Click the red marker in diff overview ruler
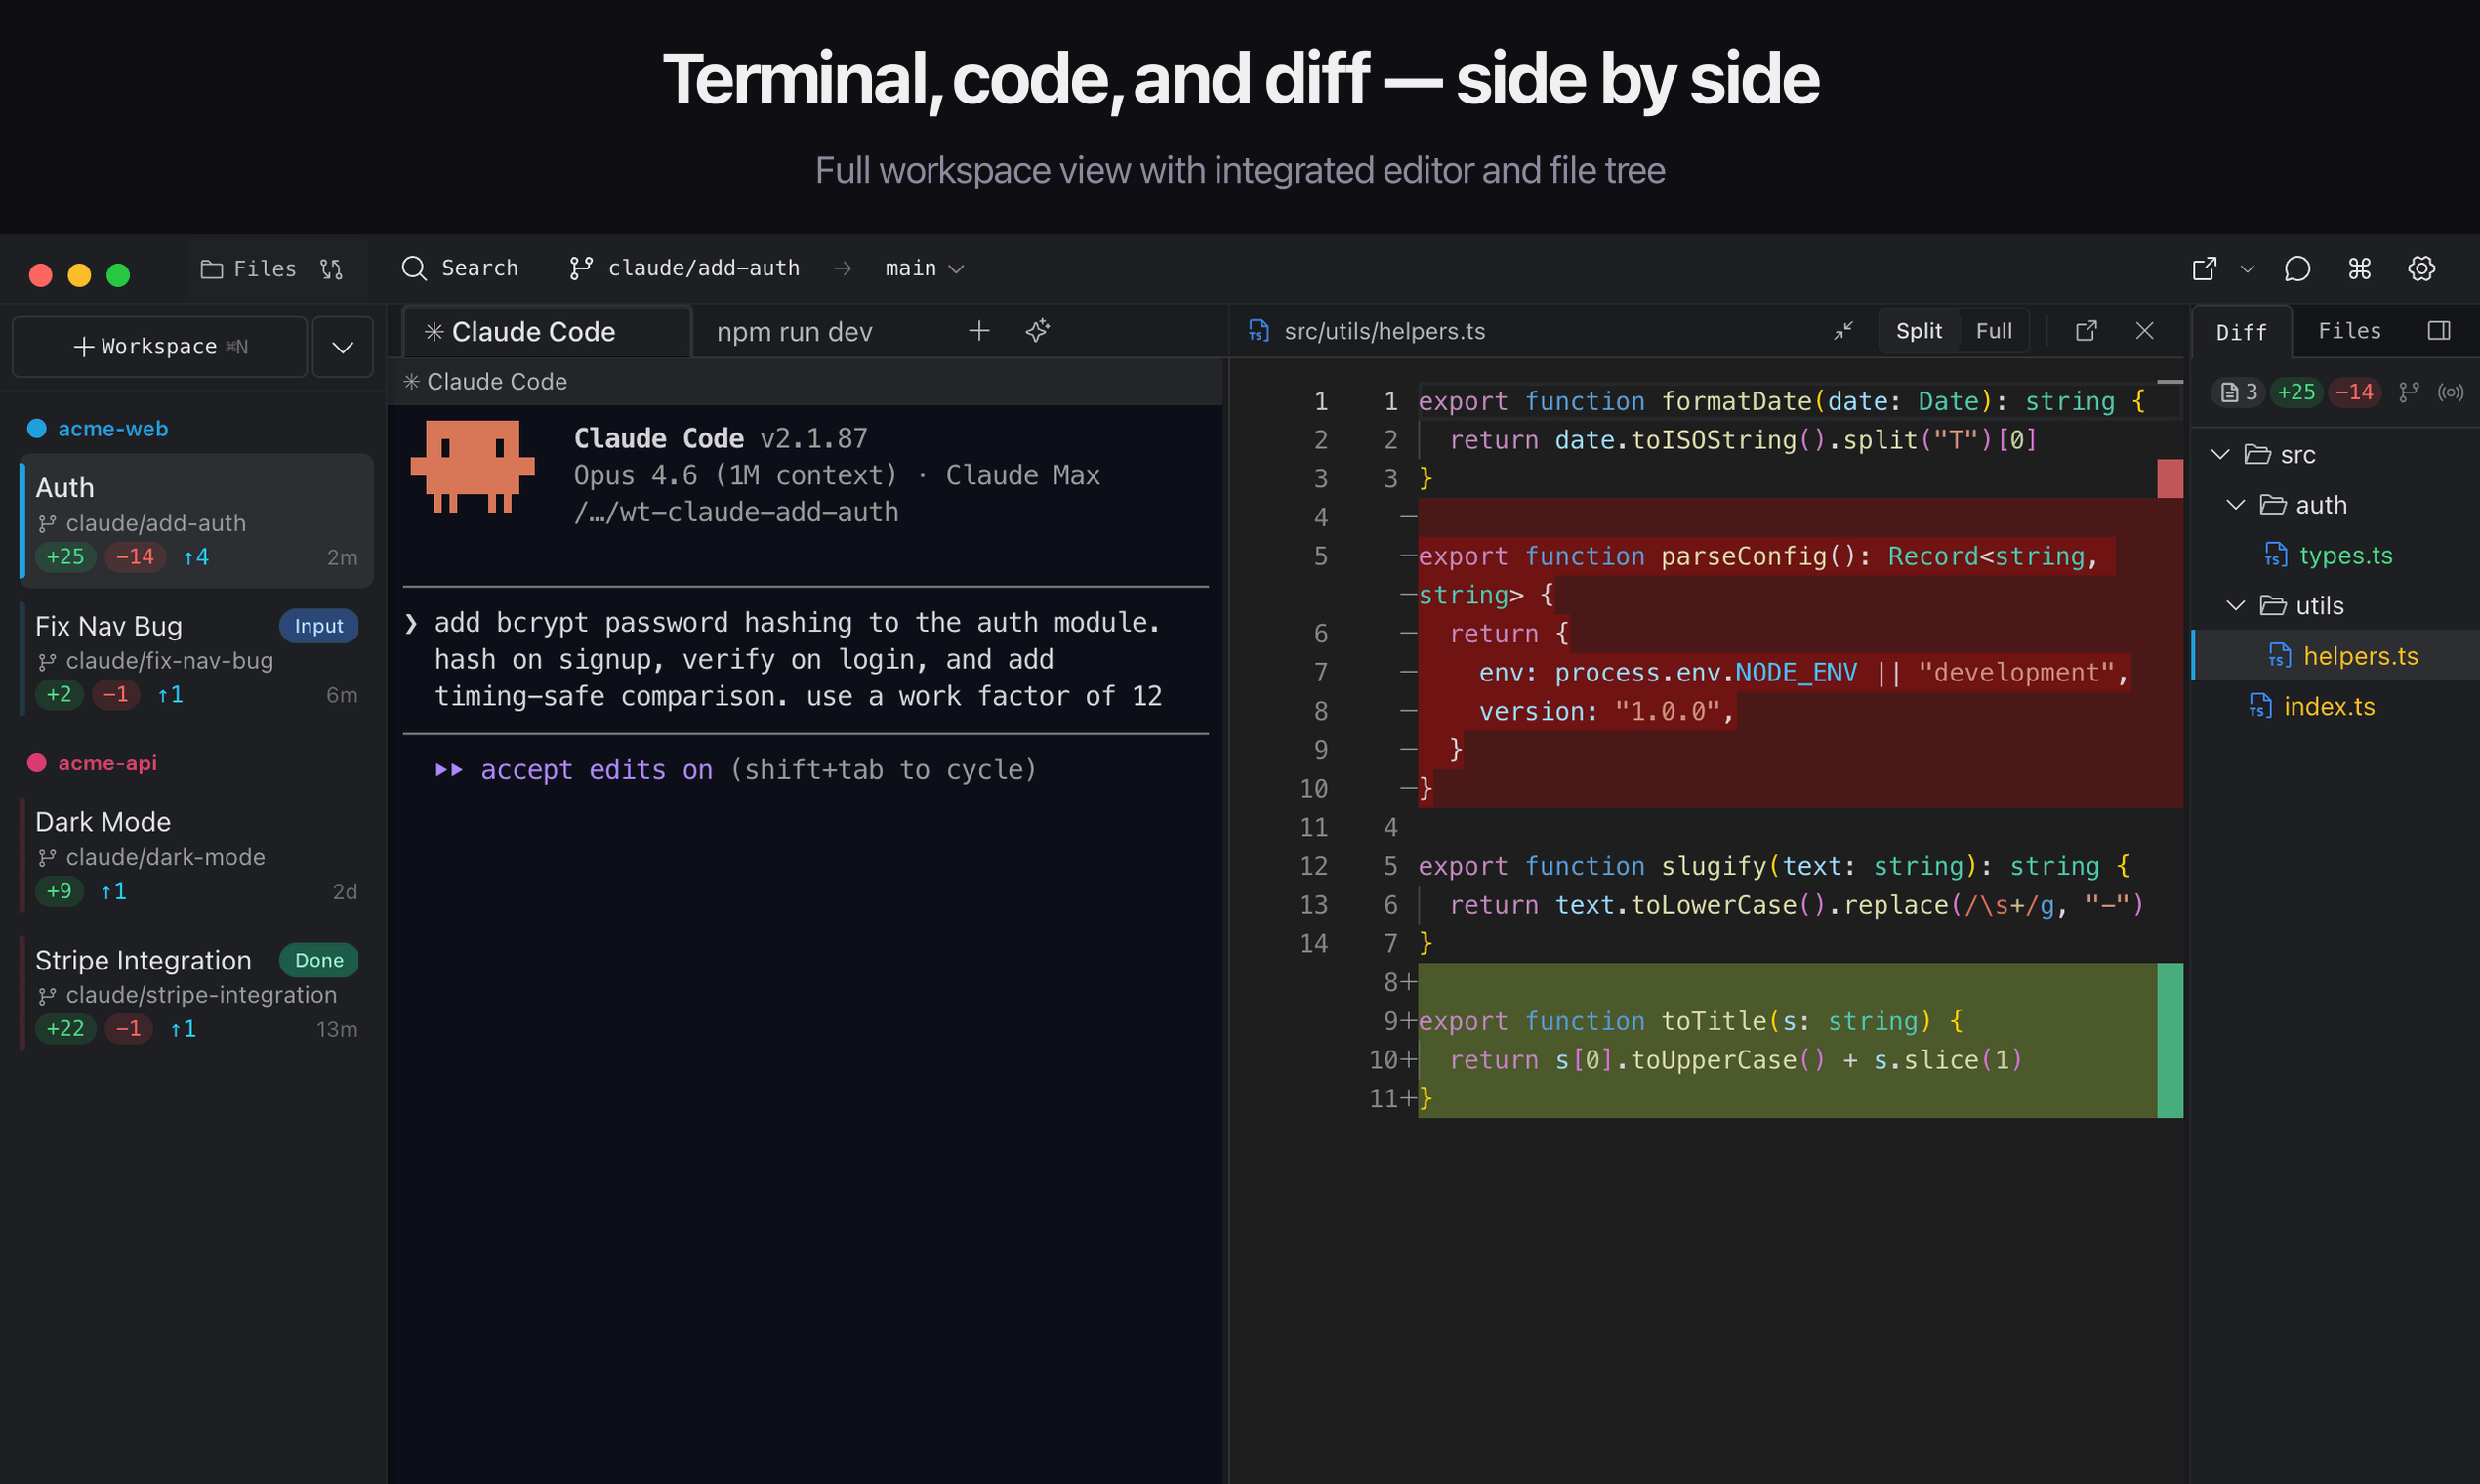The width and height of the screenshot is (2480, 1484). [2169, 478]
